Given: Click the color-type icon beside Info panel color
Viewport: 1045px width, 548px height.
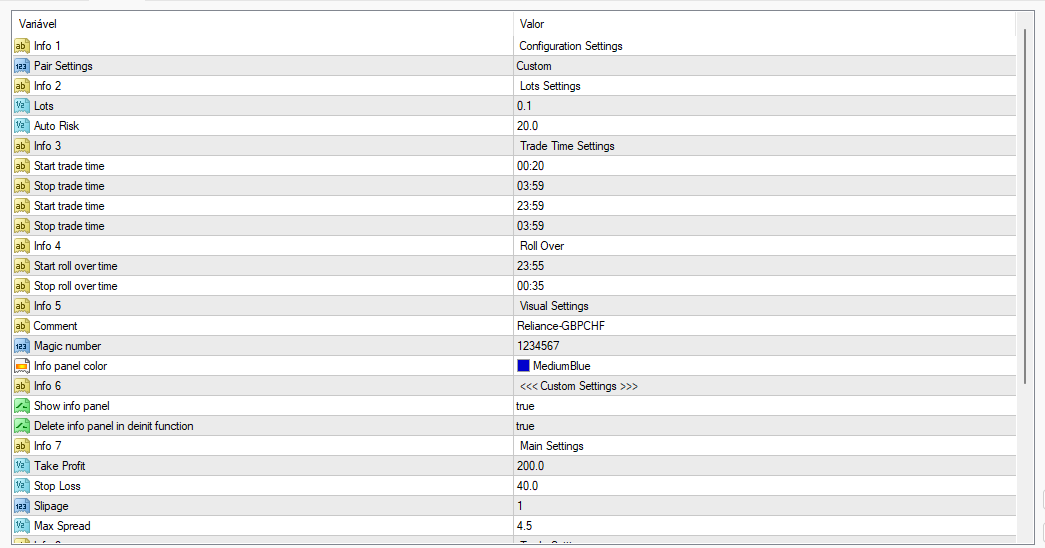Looking at the screenshot, I should point(21,366).
